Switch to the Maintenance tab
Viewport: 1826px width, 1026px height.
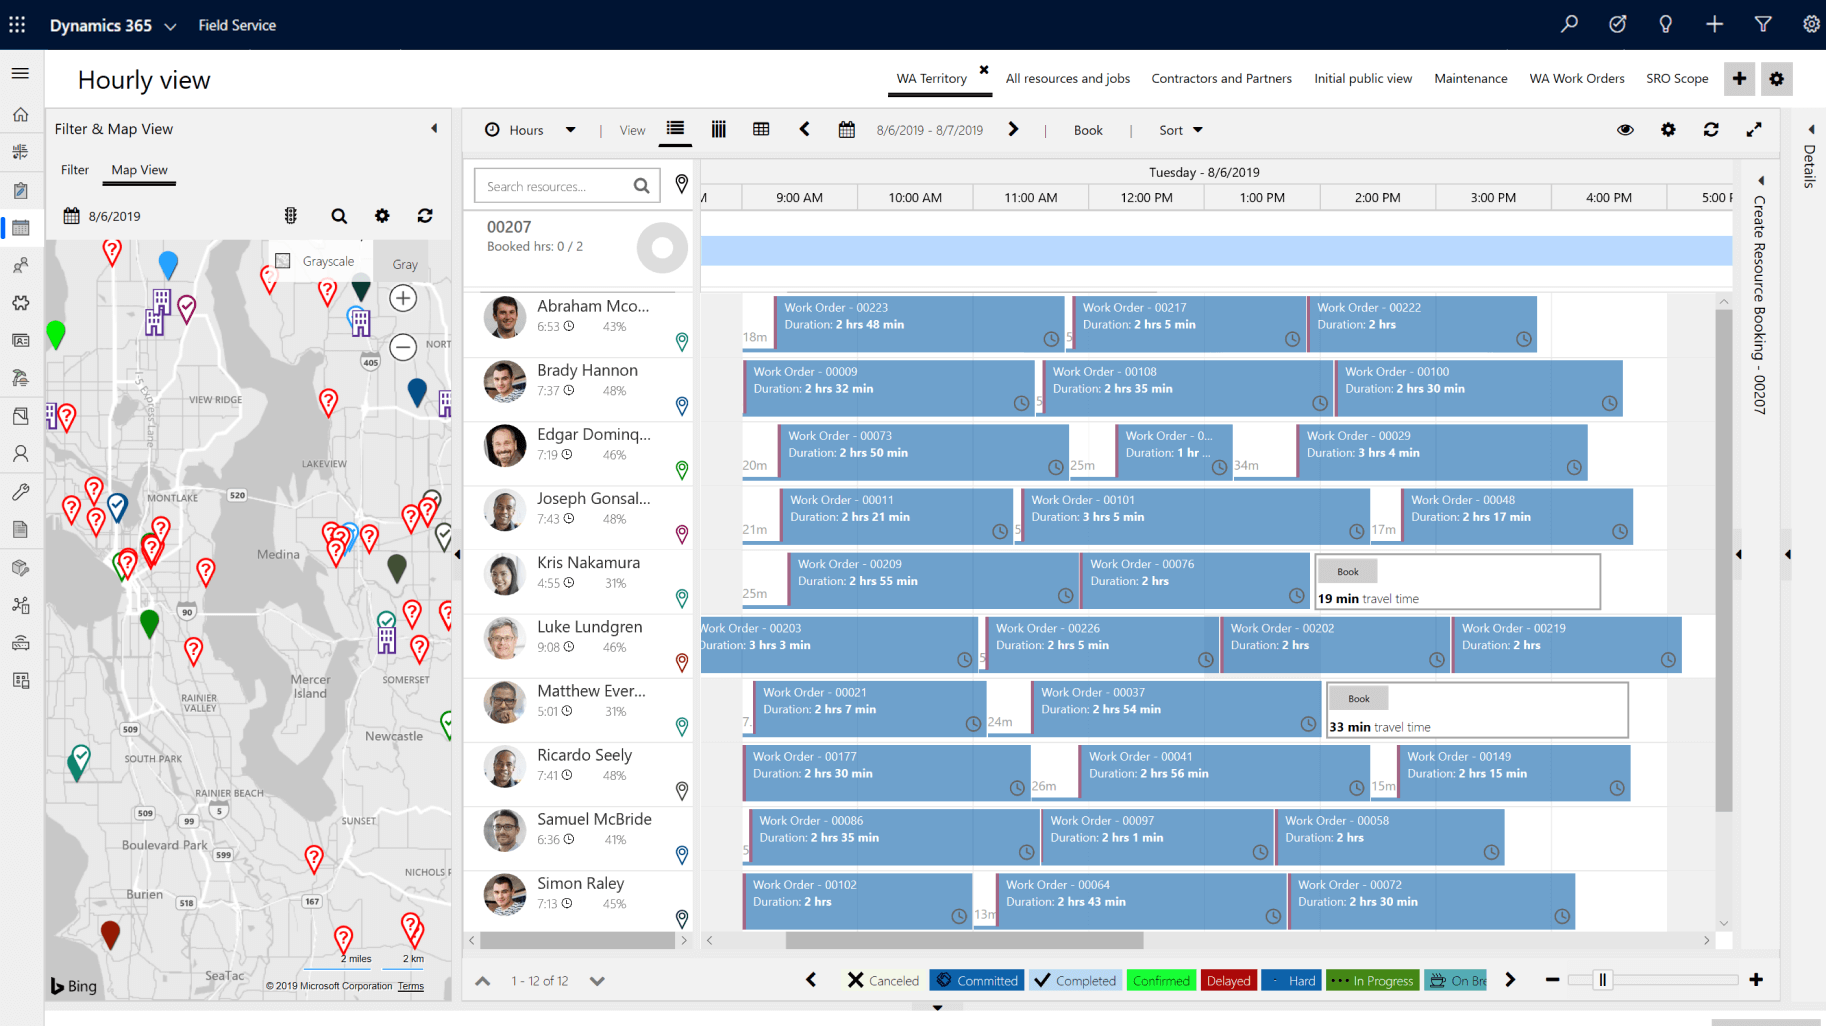click(1470, 78)
